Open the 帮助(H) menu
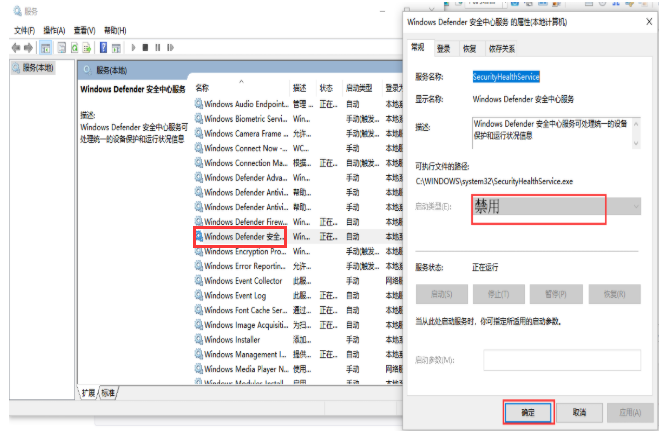660x431 pixels. click(x=115, y=30)
